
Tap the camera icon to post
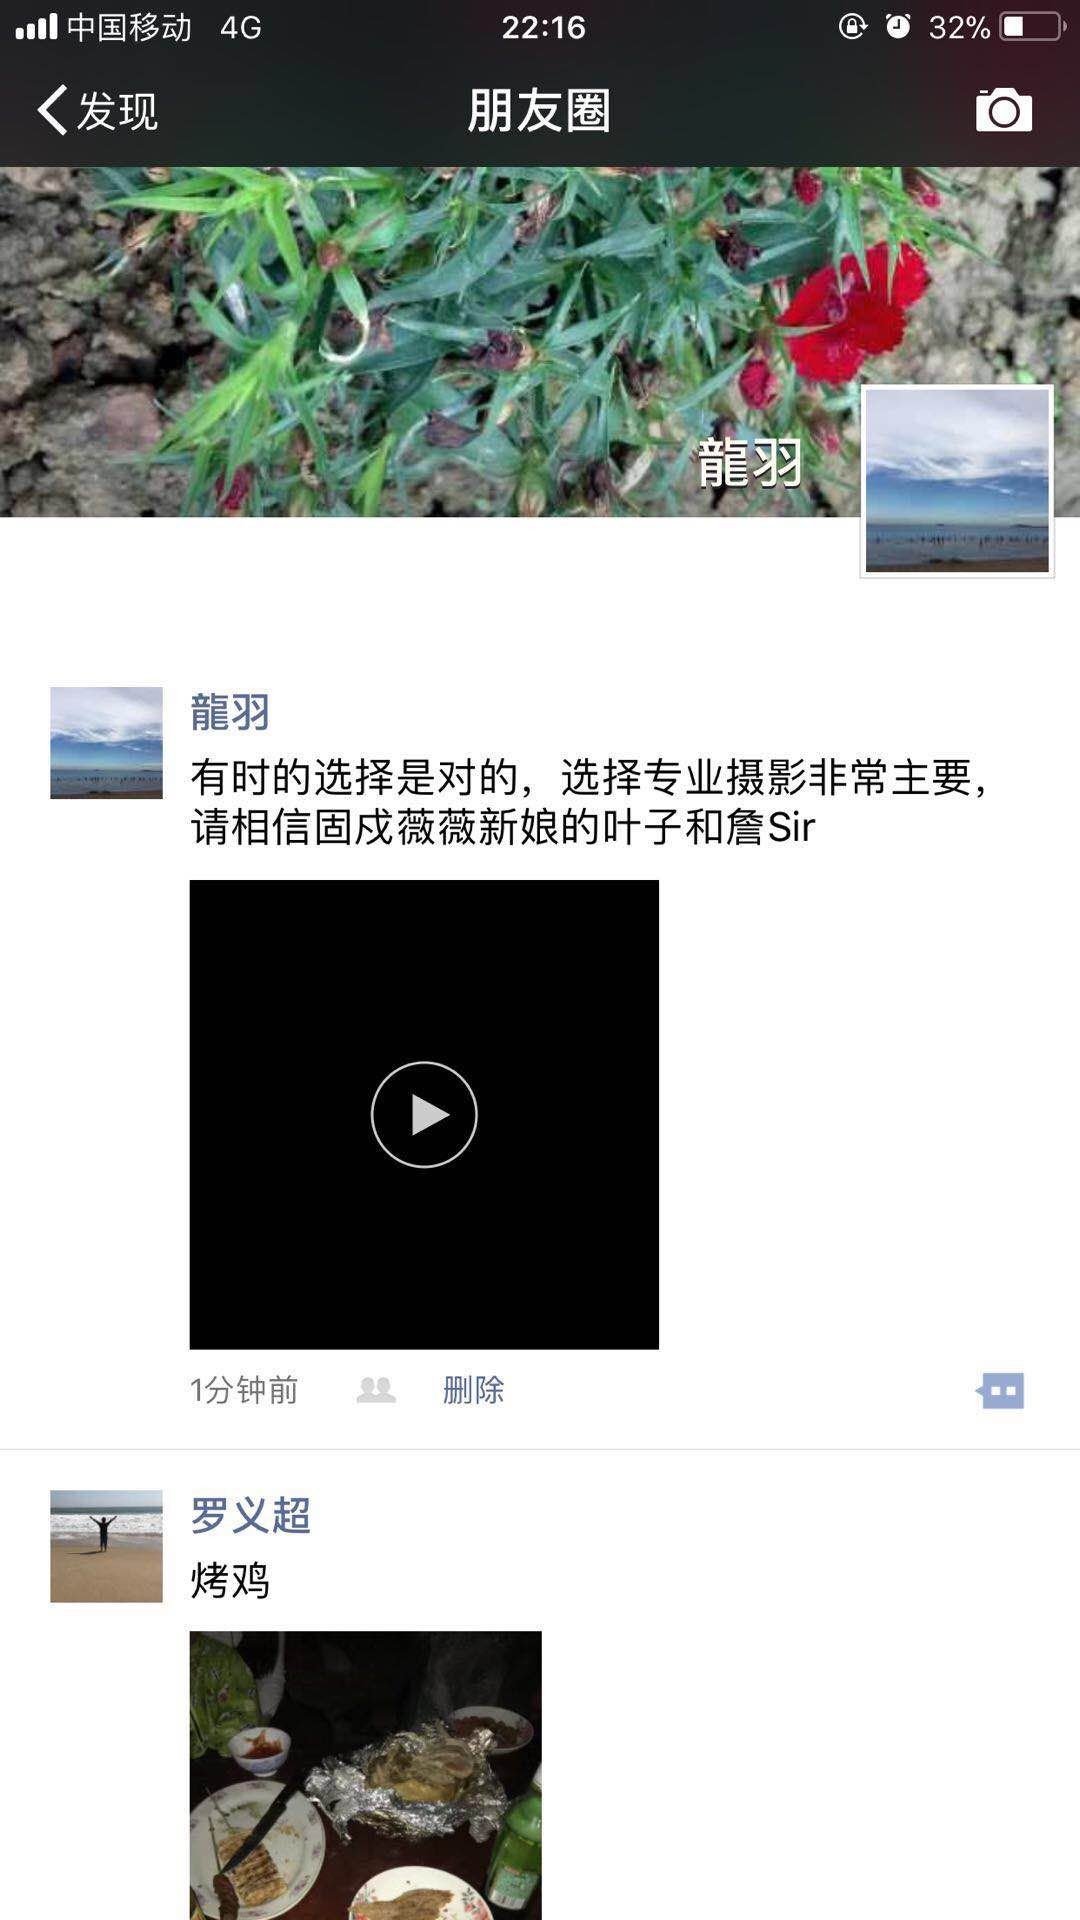click(x=1004, y=110)
